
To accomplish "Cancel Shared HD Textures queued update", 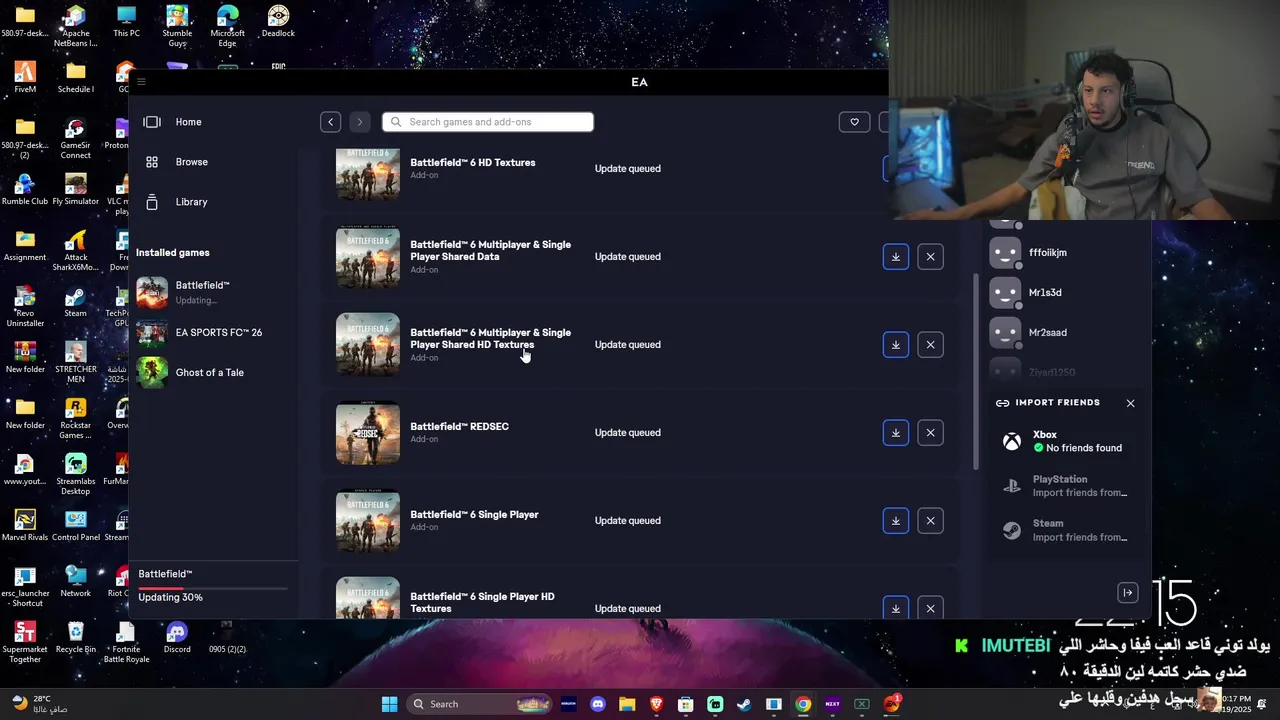I will coord(930,345).
